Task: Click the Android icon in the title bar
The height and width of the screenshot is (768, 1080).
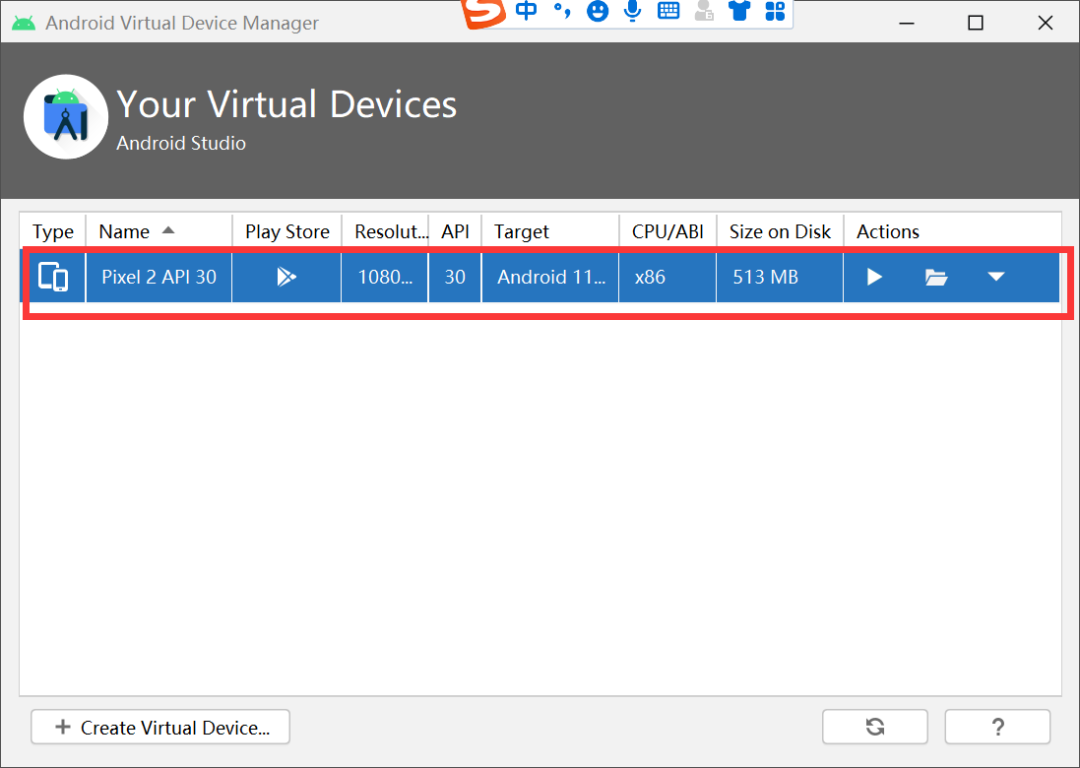Action: pyautogui.click(x=23, y=23)
